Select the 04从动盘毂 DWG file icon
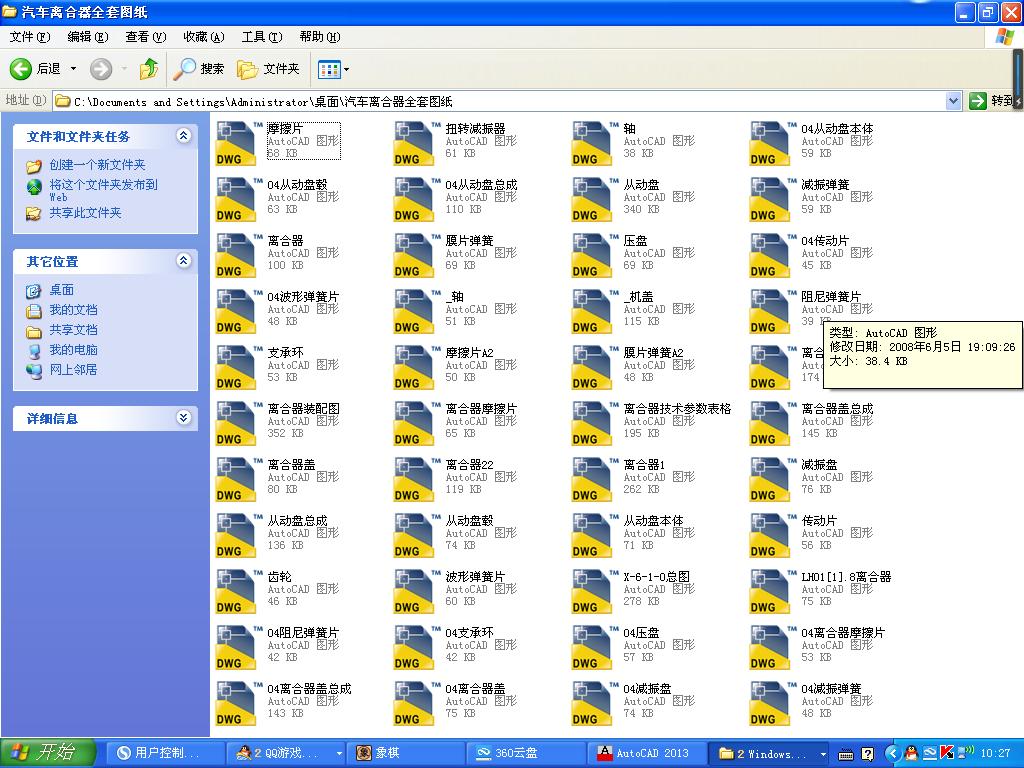 [236, 200]
